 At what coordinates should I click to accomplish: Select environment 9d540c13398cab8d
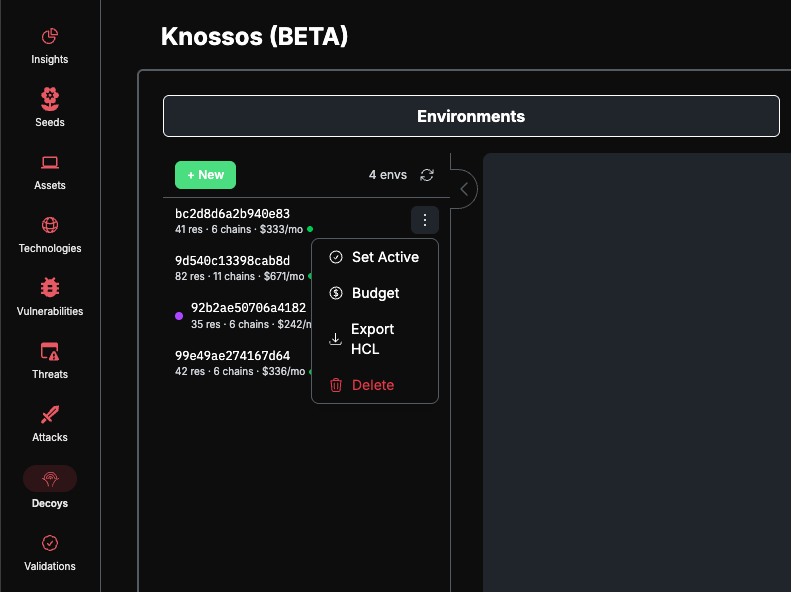tap(233, 261)
